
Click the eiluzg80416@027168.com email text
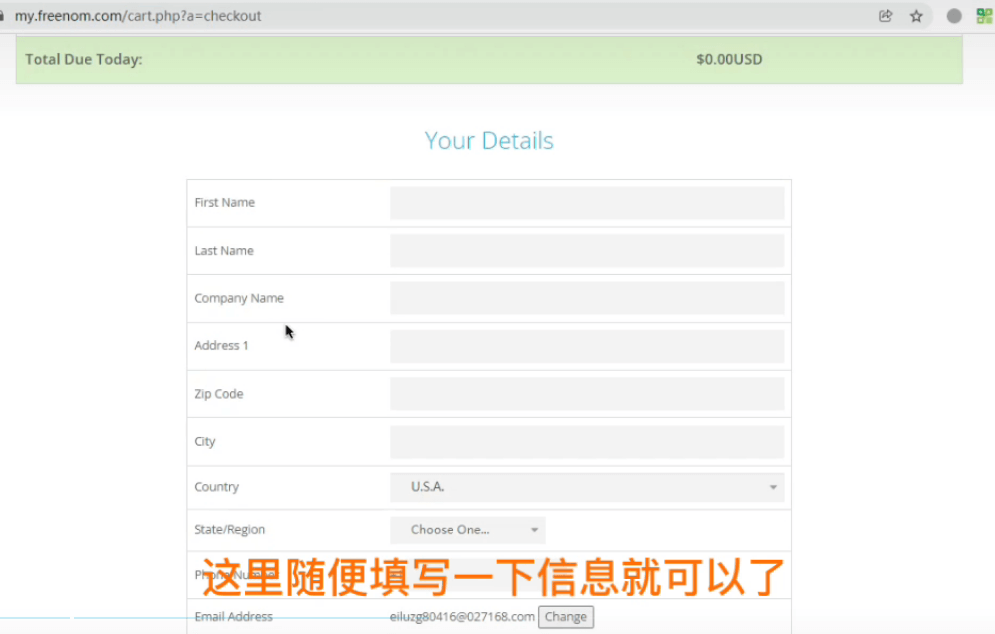tap(462, 617)
